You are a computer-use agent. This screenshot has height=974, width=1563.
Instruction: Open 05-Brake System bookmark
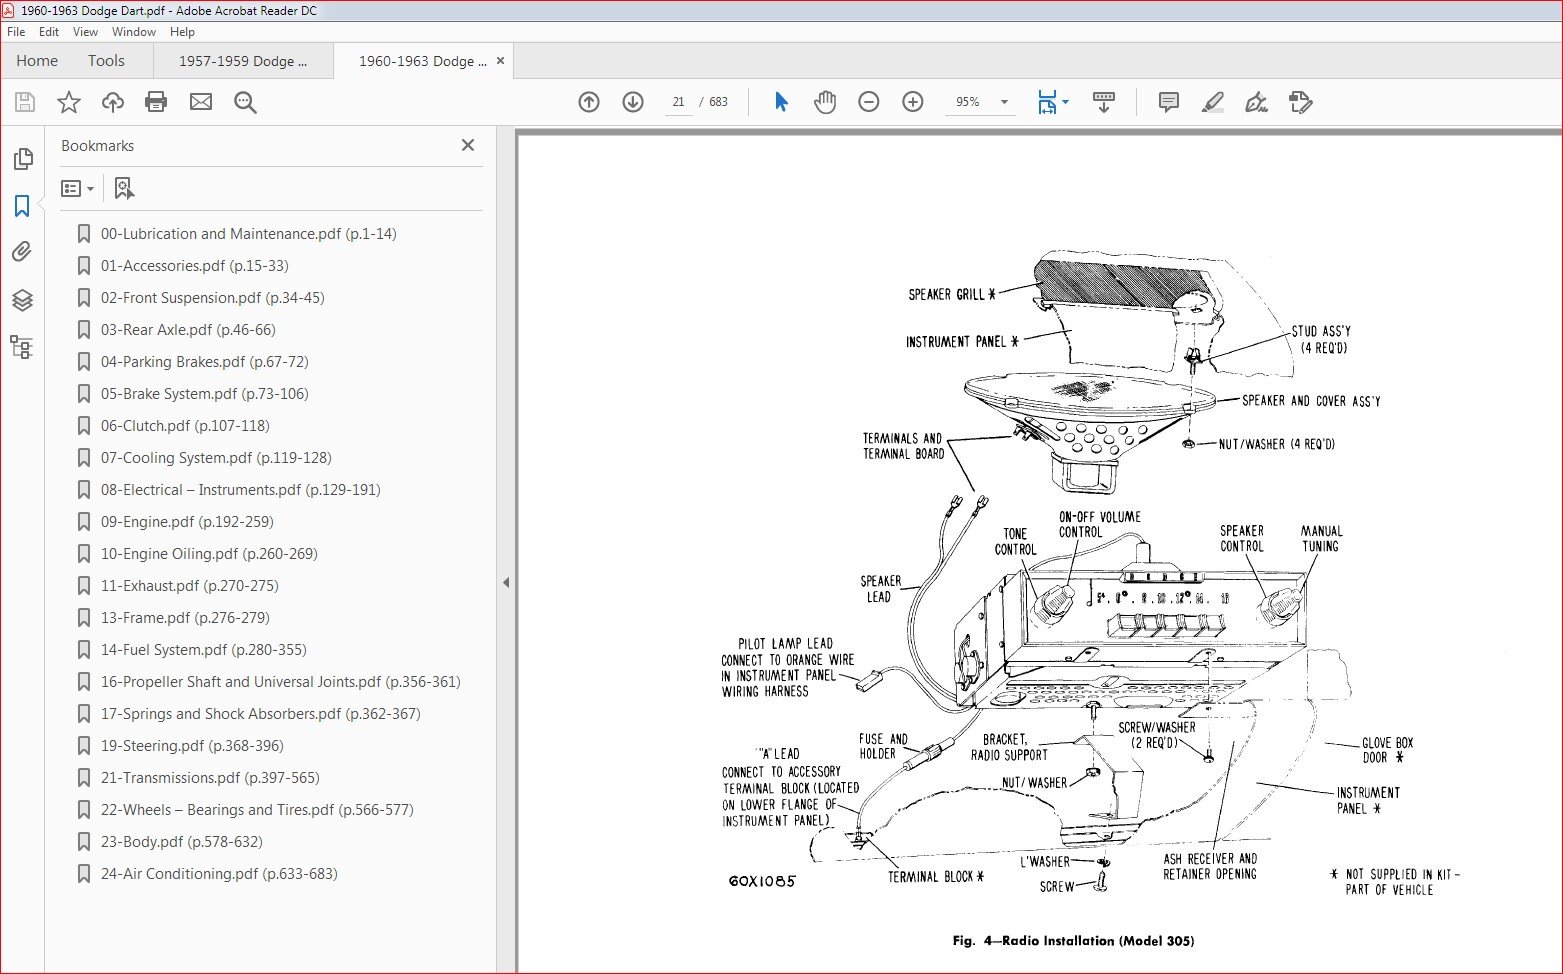click(204, 394)
